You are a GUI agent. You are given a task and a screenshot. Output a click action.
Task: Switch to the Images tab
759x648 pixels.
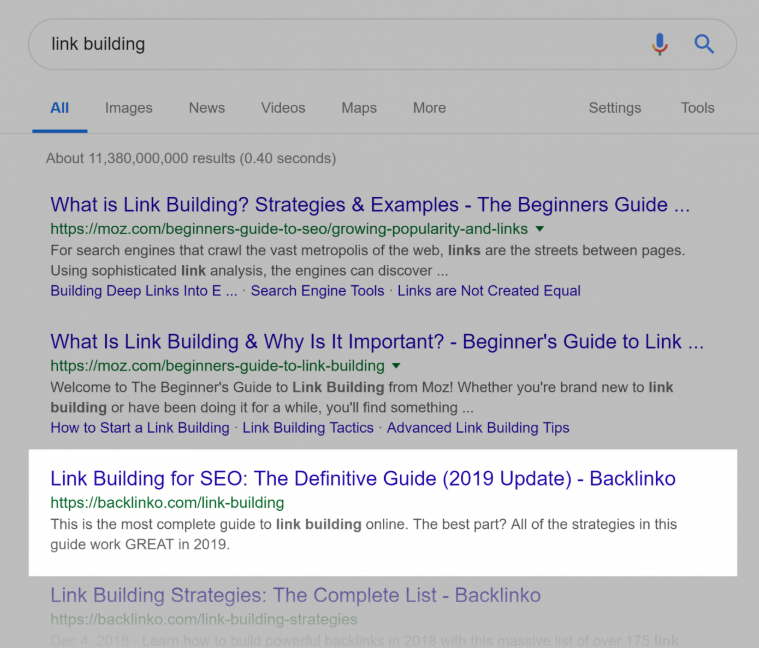[x=129, y=108]
